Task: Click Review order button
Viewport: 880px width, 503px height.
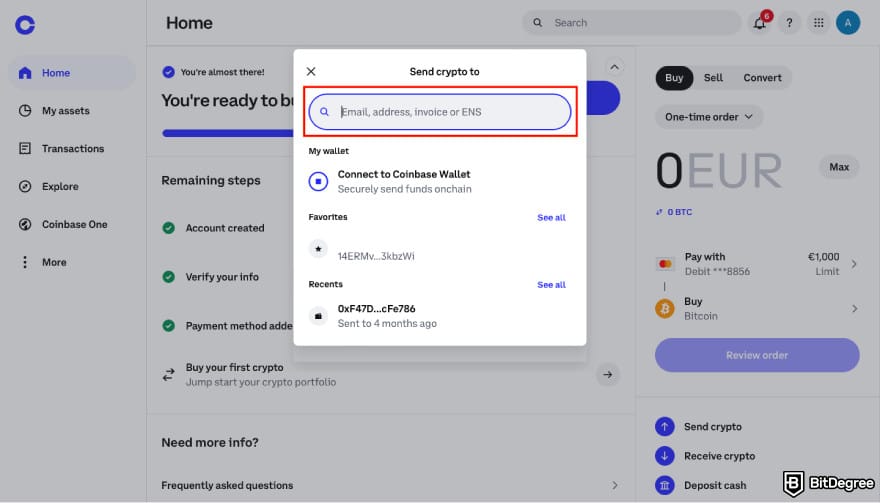Action: click(x=757, y=355)
